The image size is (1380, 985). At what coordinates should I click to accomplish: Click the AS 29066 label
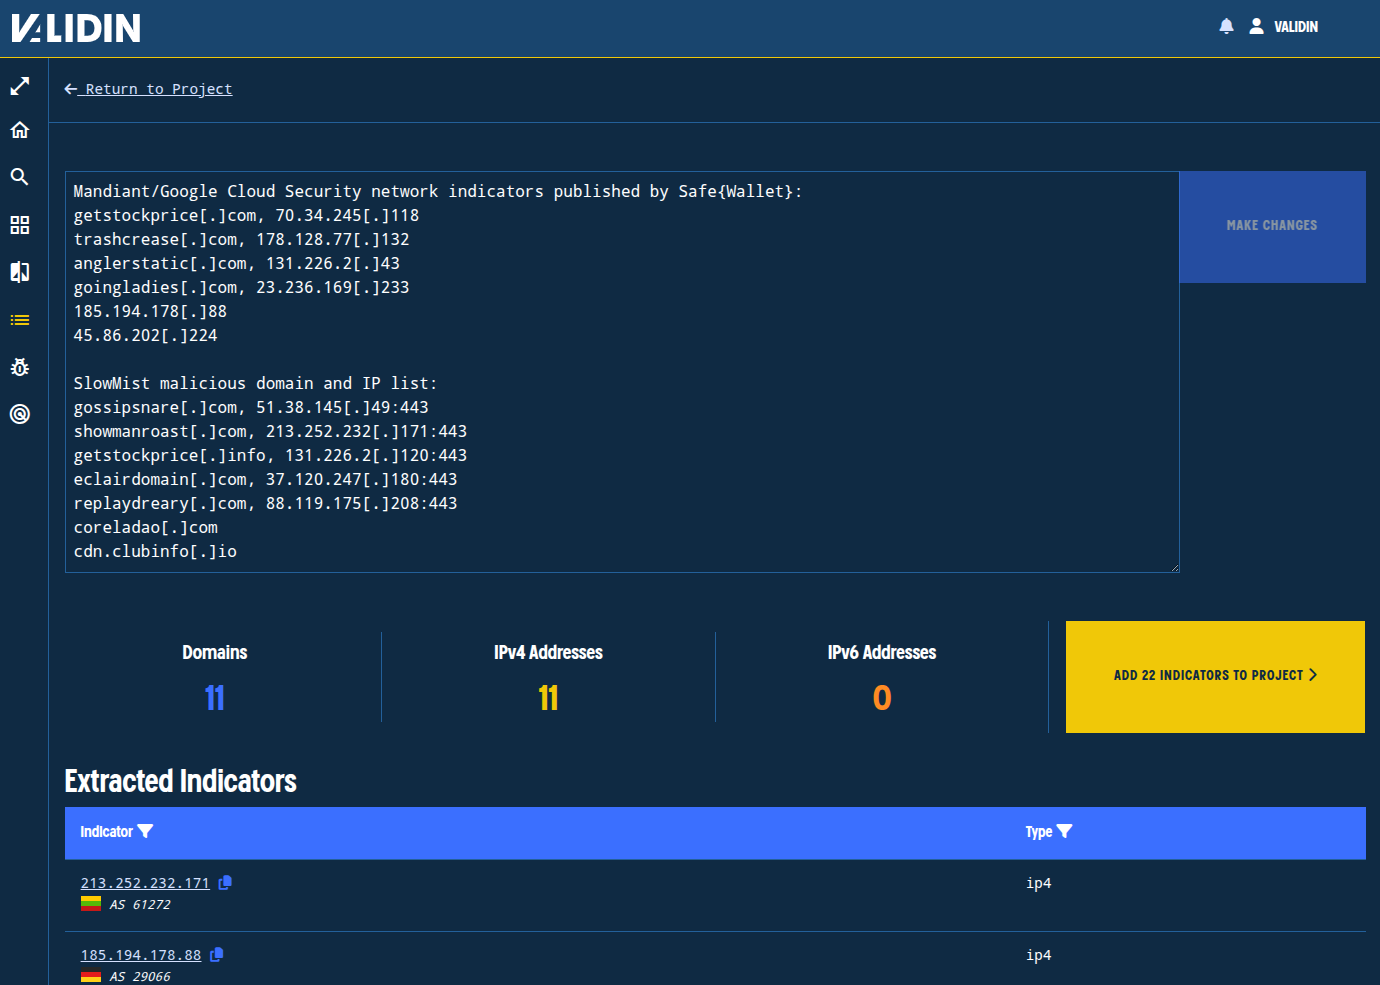[x=140, y=977]
